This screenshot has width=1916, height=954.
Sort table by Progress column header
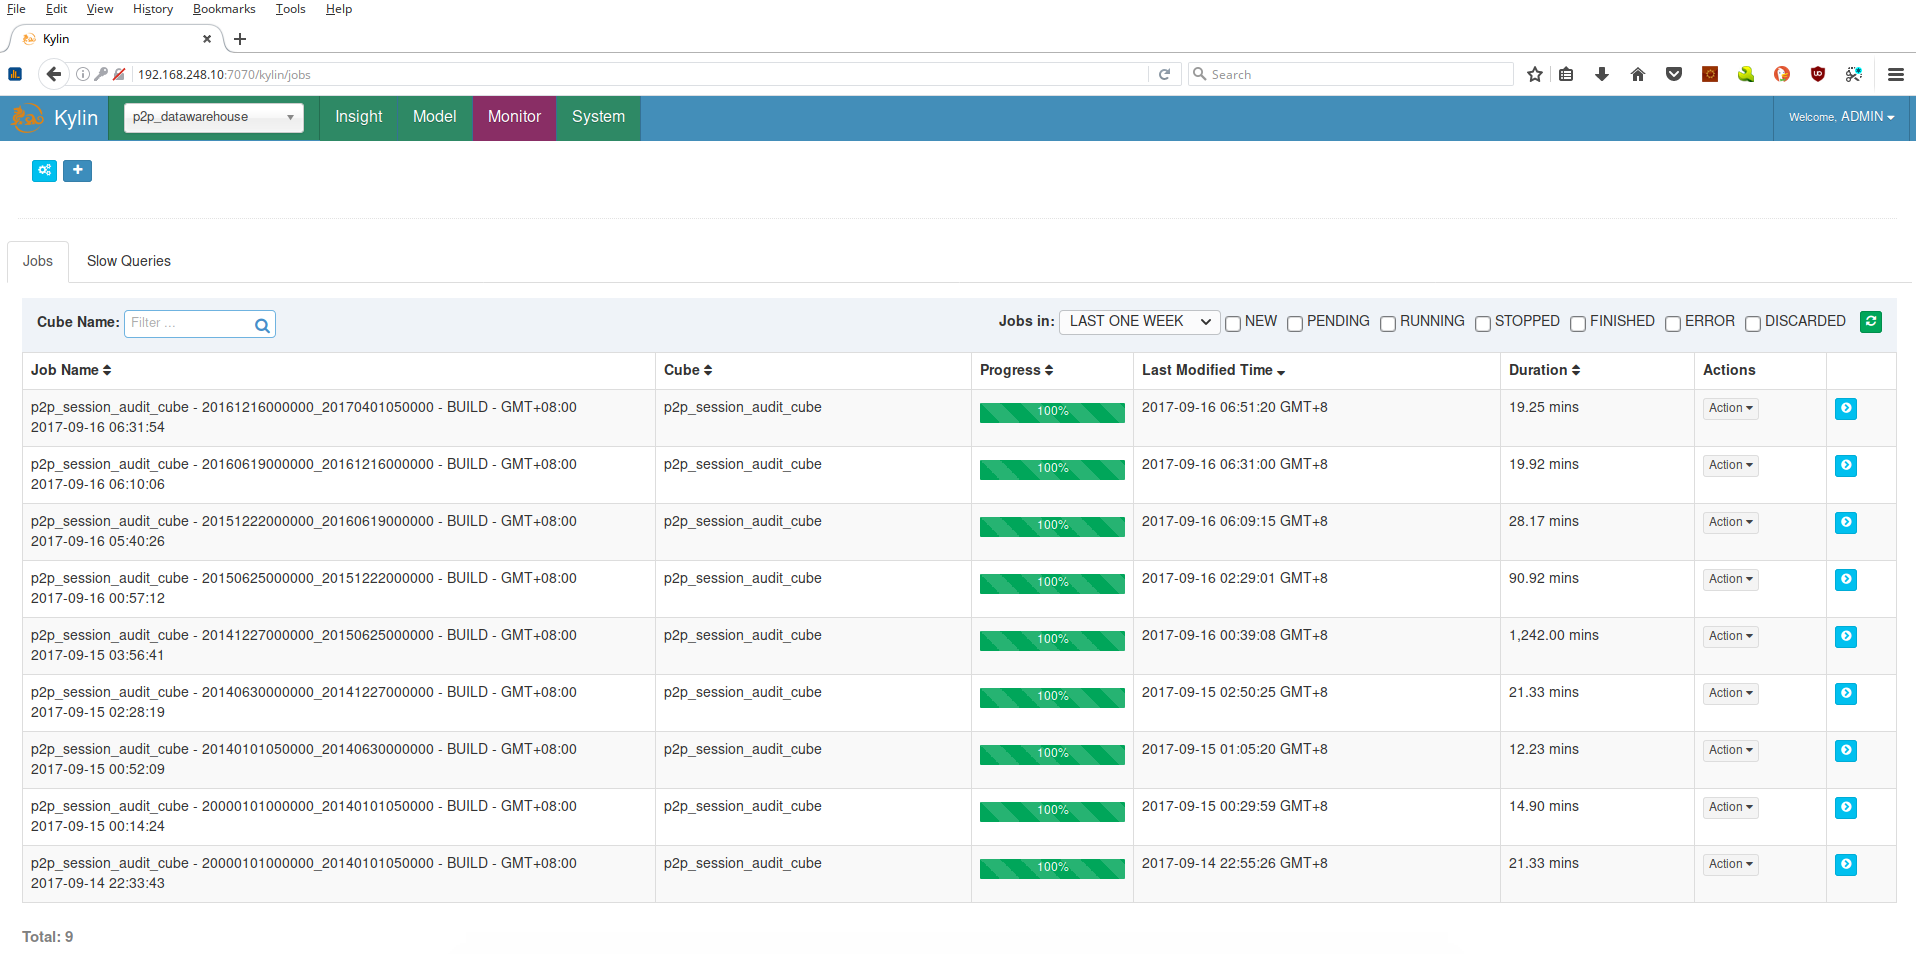1016,370
